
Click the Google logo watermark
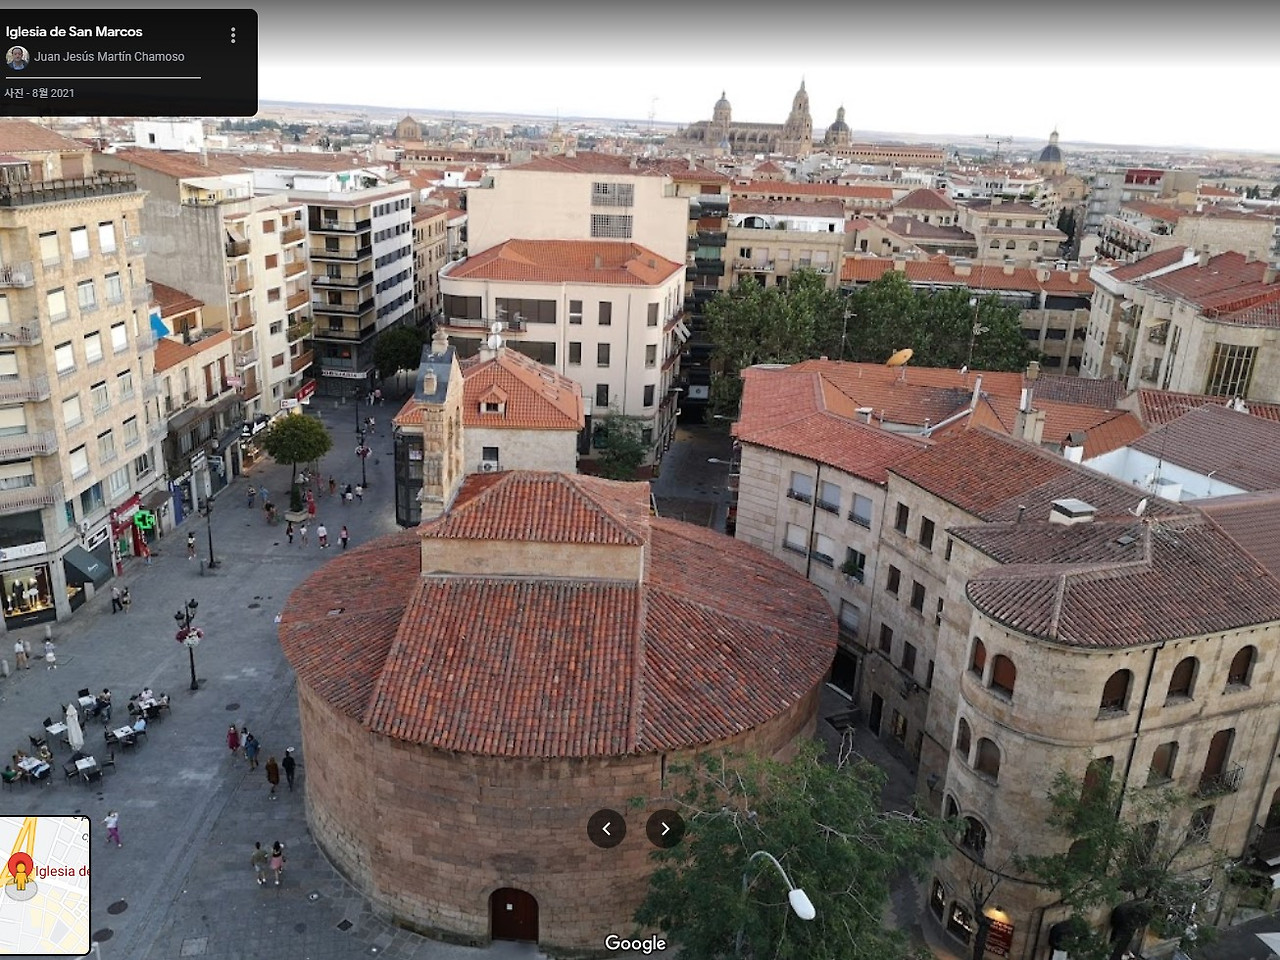(637, 943)
